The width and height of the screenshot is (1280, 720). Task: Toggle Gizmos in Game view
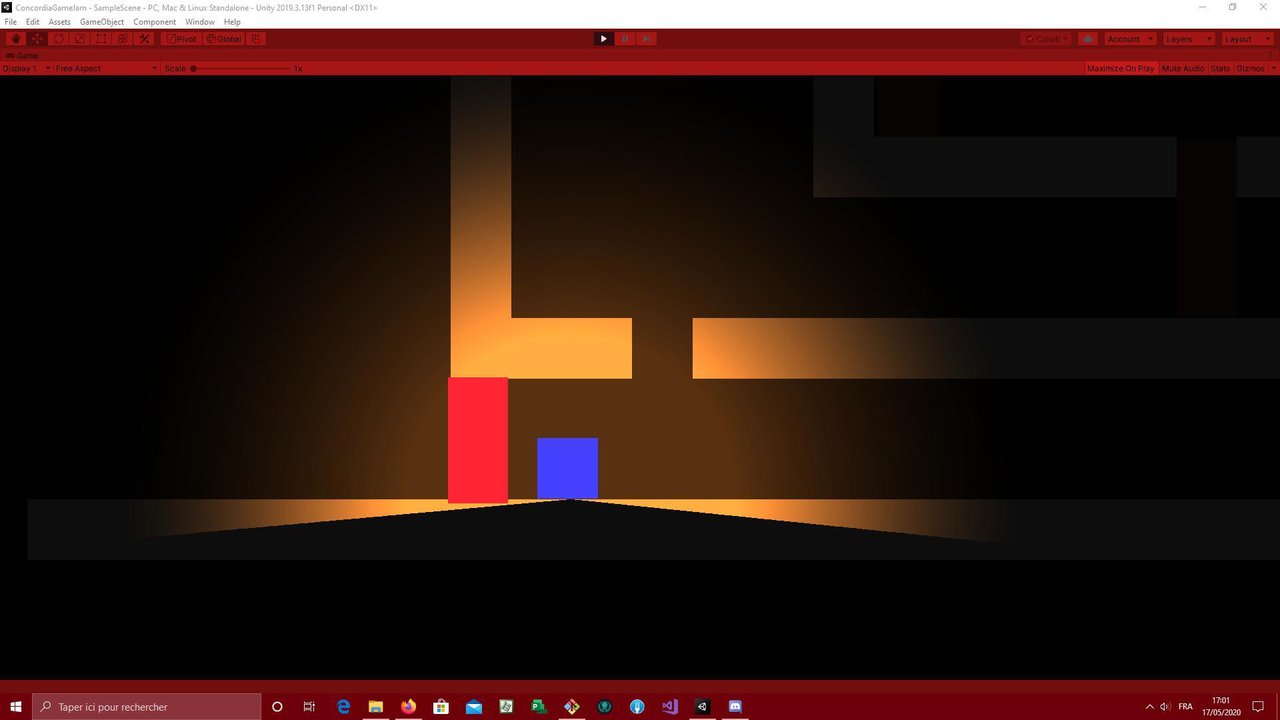pos(1249,68)
